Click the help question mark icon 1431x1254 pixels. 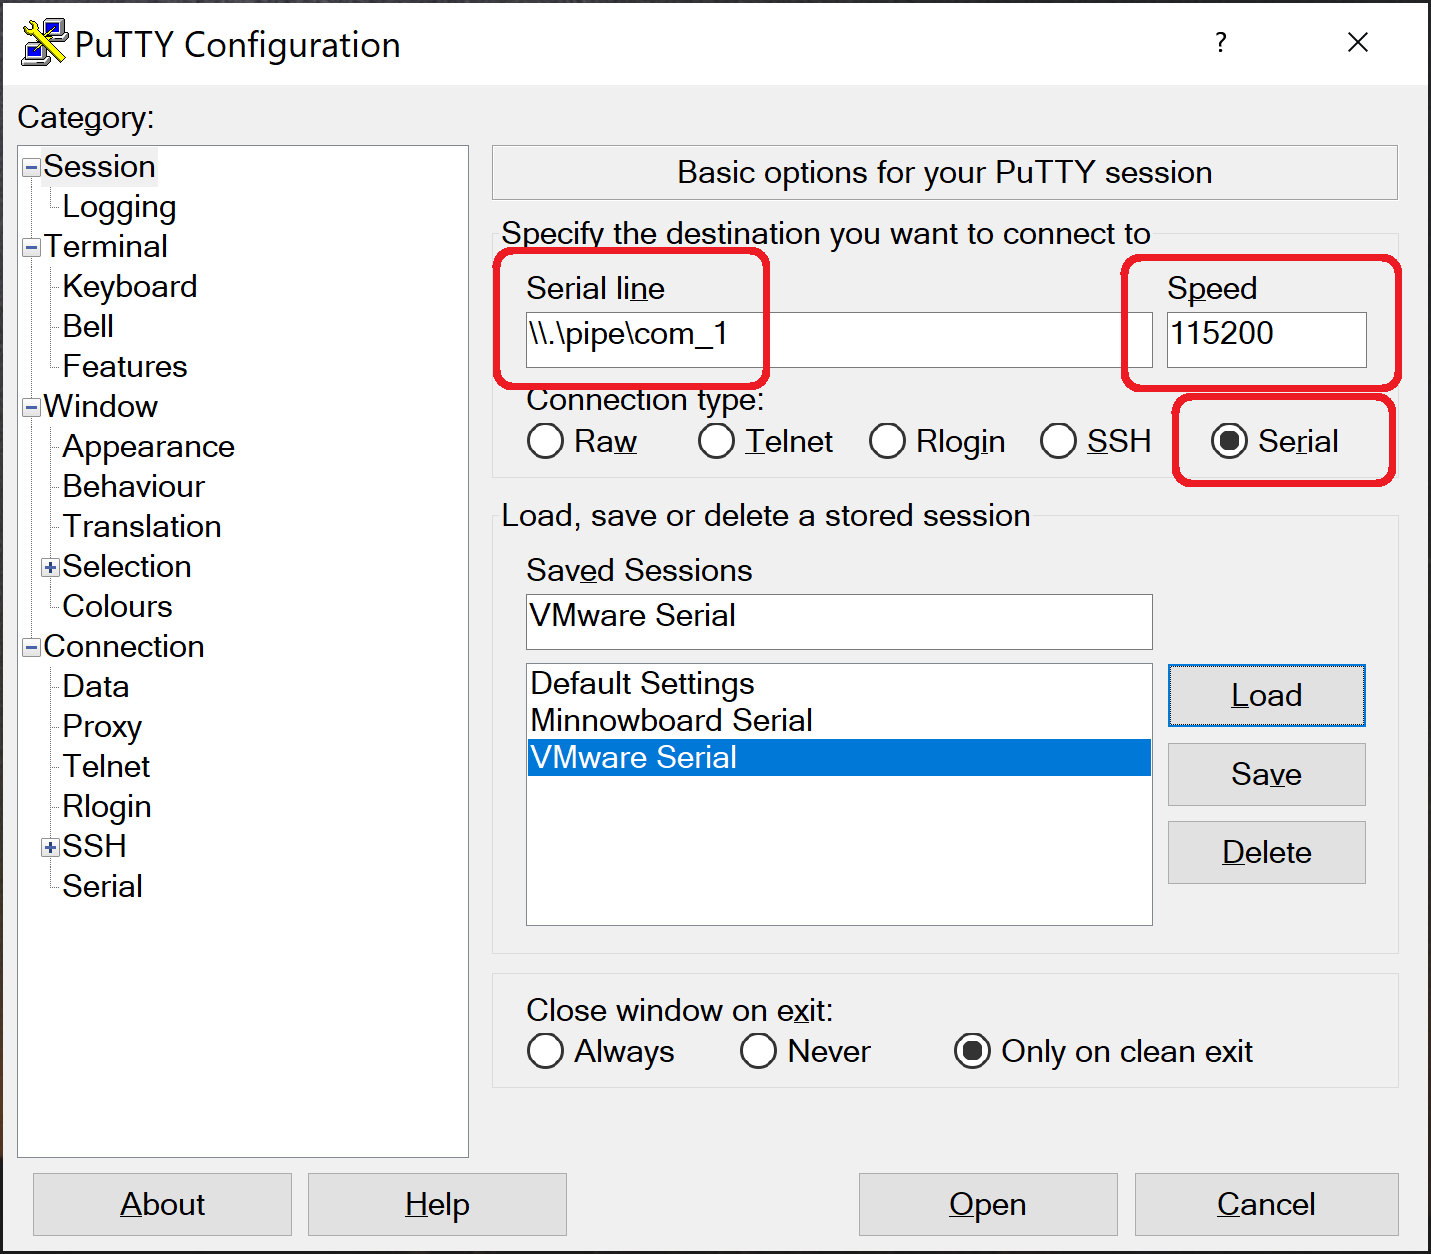[x=1221, y=42]
